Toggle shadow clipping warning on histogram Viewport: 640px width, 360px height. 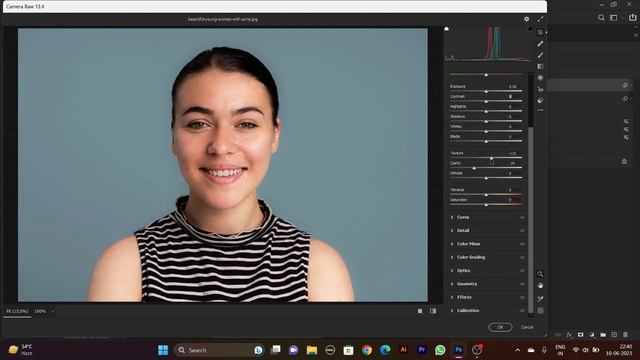point(447,29)
